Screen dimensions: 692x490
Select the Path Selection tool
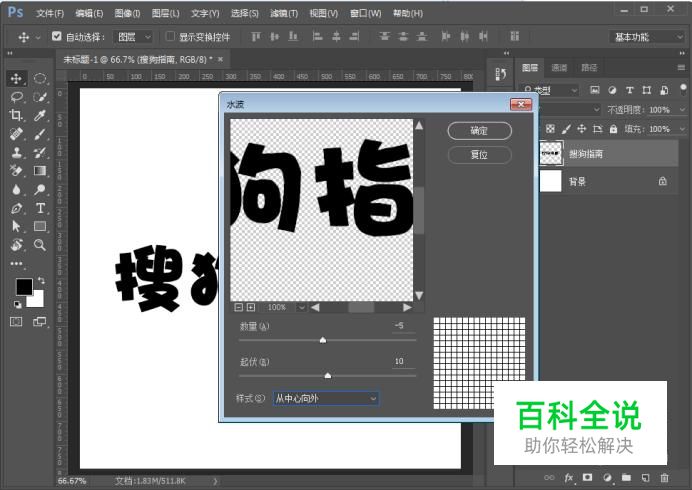[x=16, y=226]
